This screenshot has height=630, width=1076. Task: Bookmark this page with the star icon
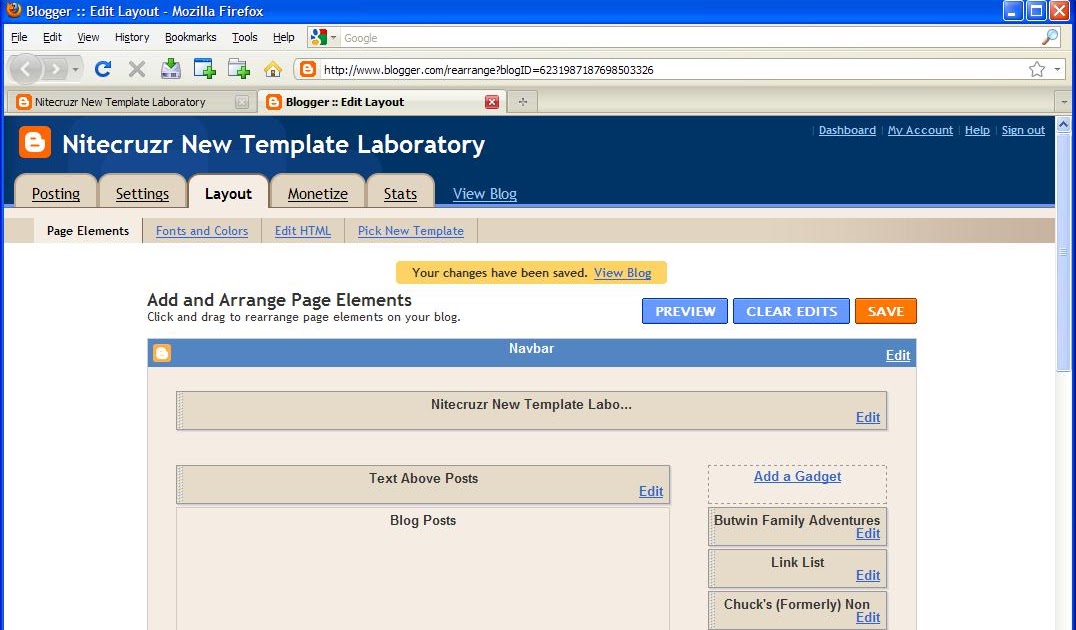pos(1037,69)
